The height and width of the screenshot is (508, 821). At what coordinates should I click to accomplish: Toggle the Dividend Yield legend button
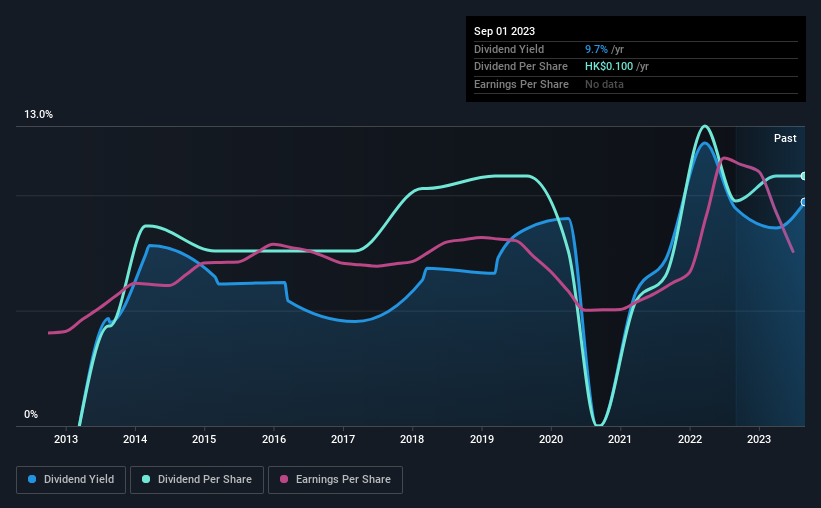pyautogui.click(x=71, y=480)
